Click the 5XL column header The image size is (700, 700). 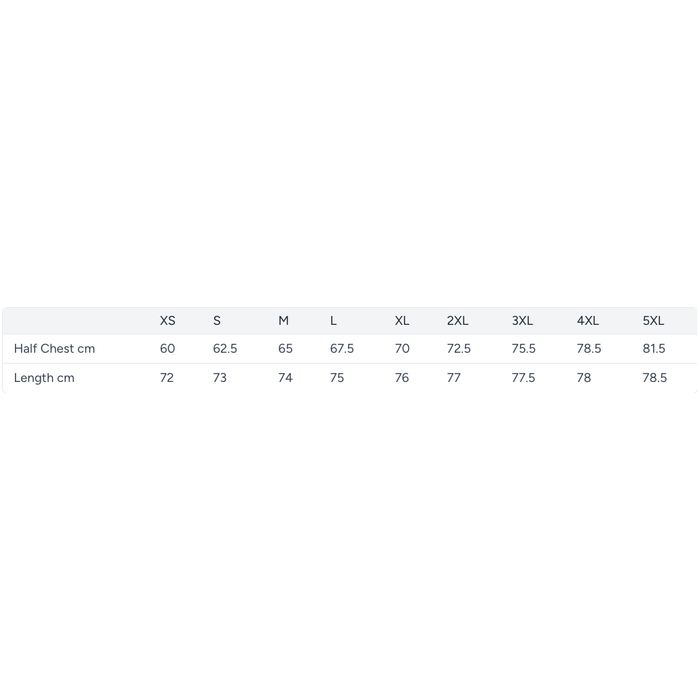[653, 321]
